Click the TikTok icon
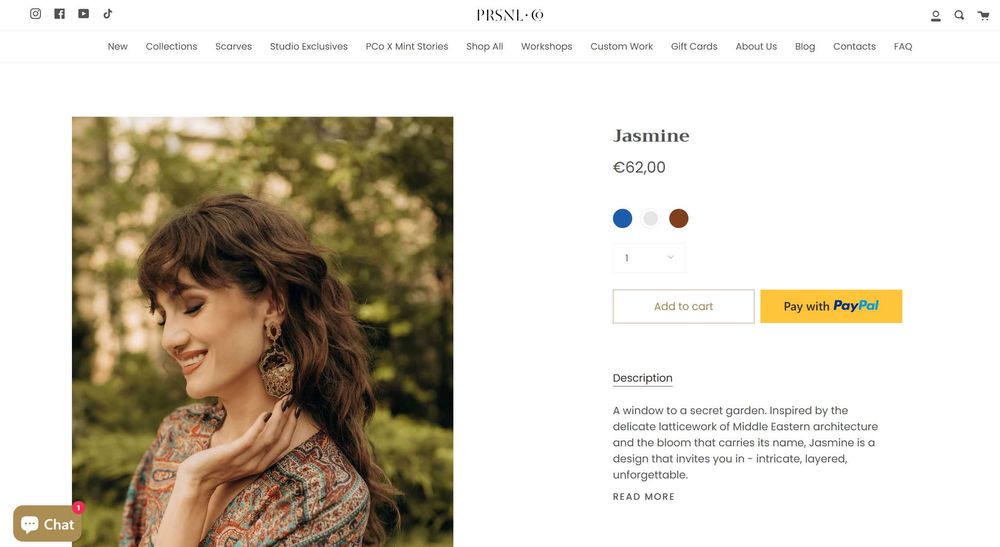The image size is (1000, 547). pos(108,14)
